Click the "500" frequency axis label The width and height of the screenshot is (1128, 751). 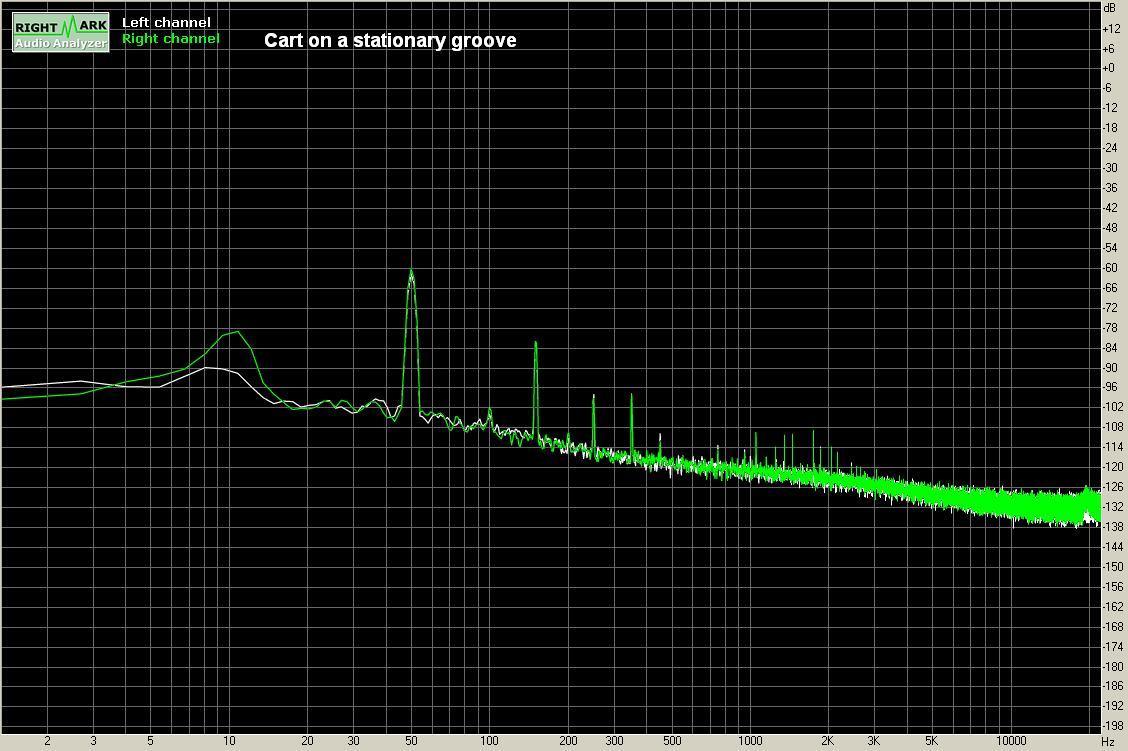pyautogui.click(x=672, y=741)
